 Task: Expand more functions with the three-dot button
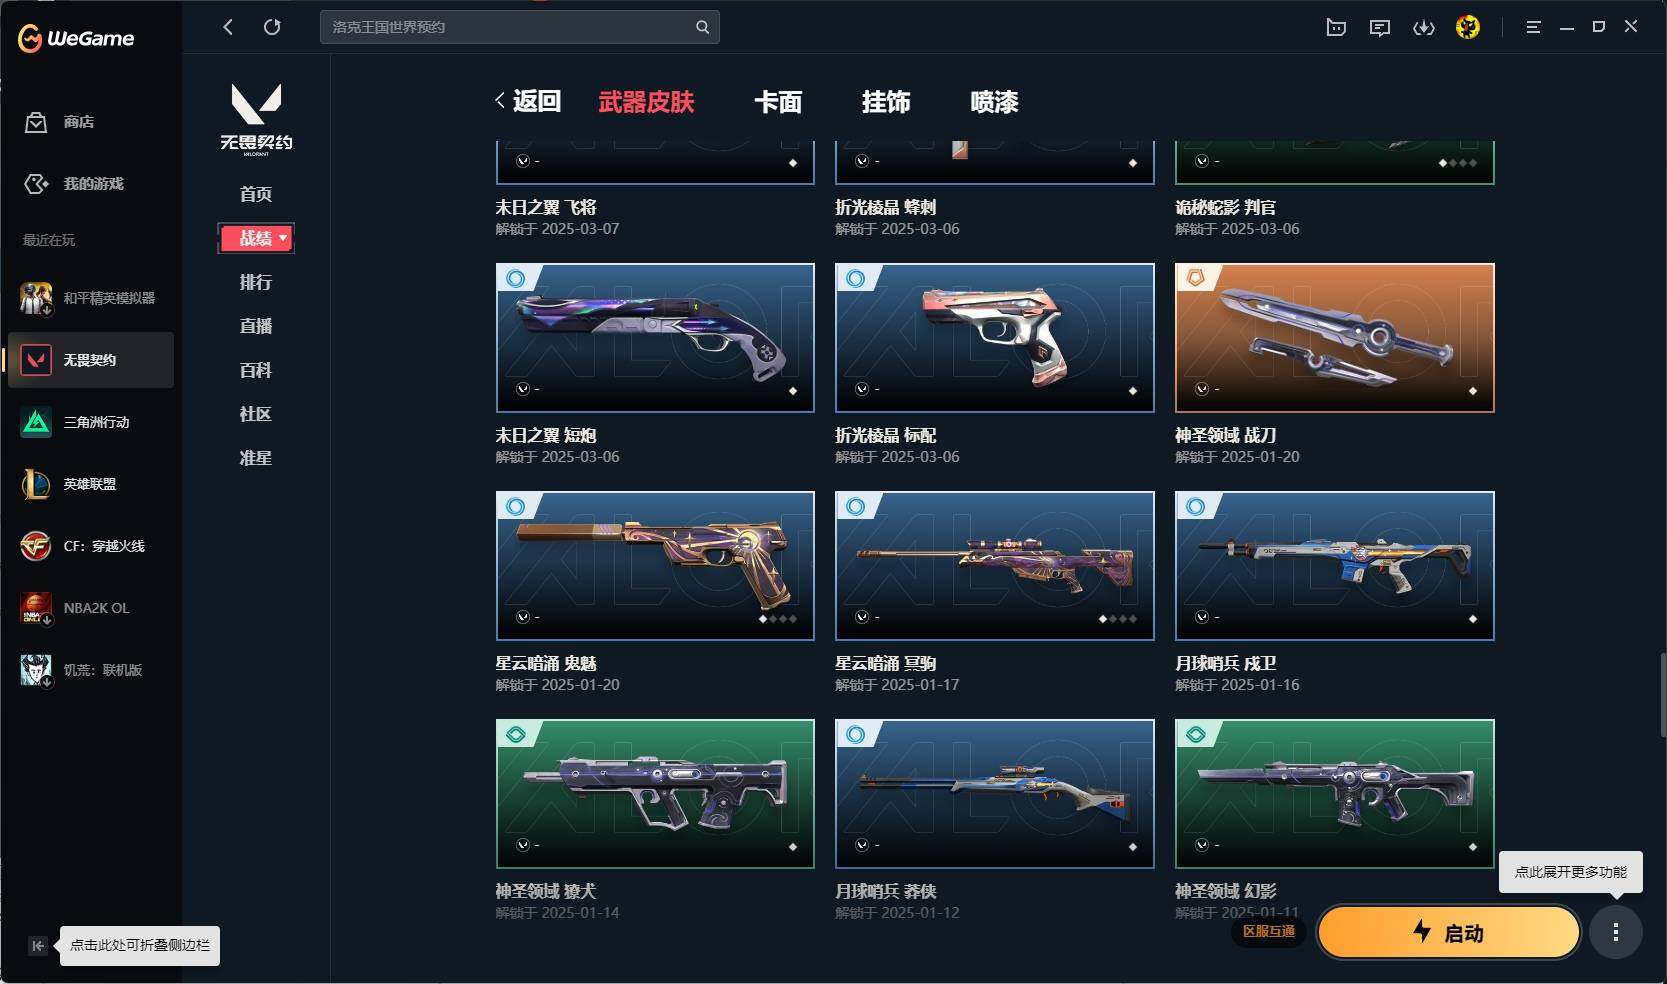[x=1616, y=932]
